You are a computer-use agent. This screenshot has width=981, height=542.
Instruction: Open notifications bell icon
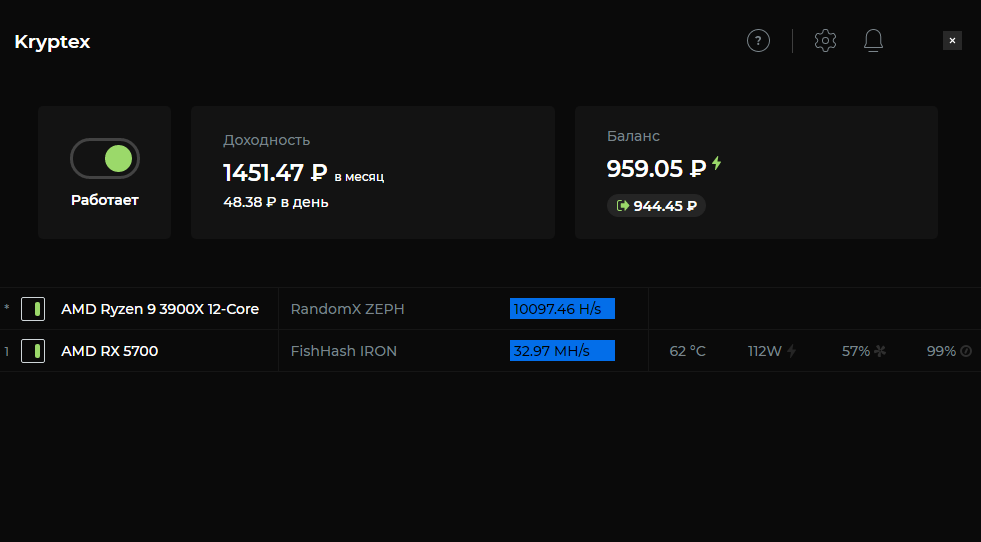tap(873, 41)
